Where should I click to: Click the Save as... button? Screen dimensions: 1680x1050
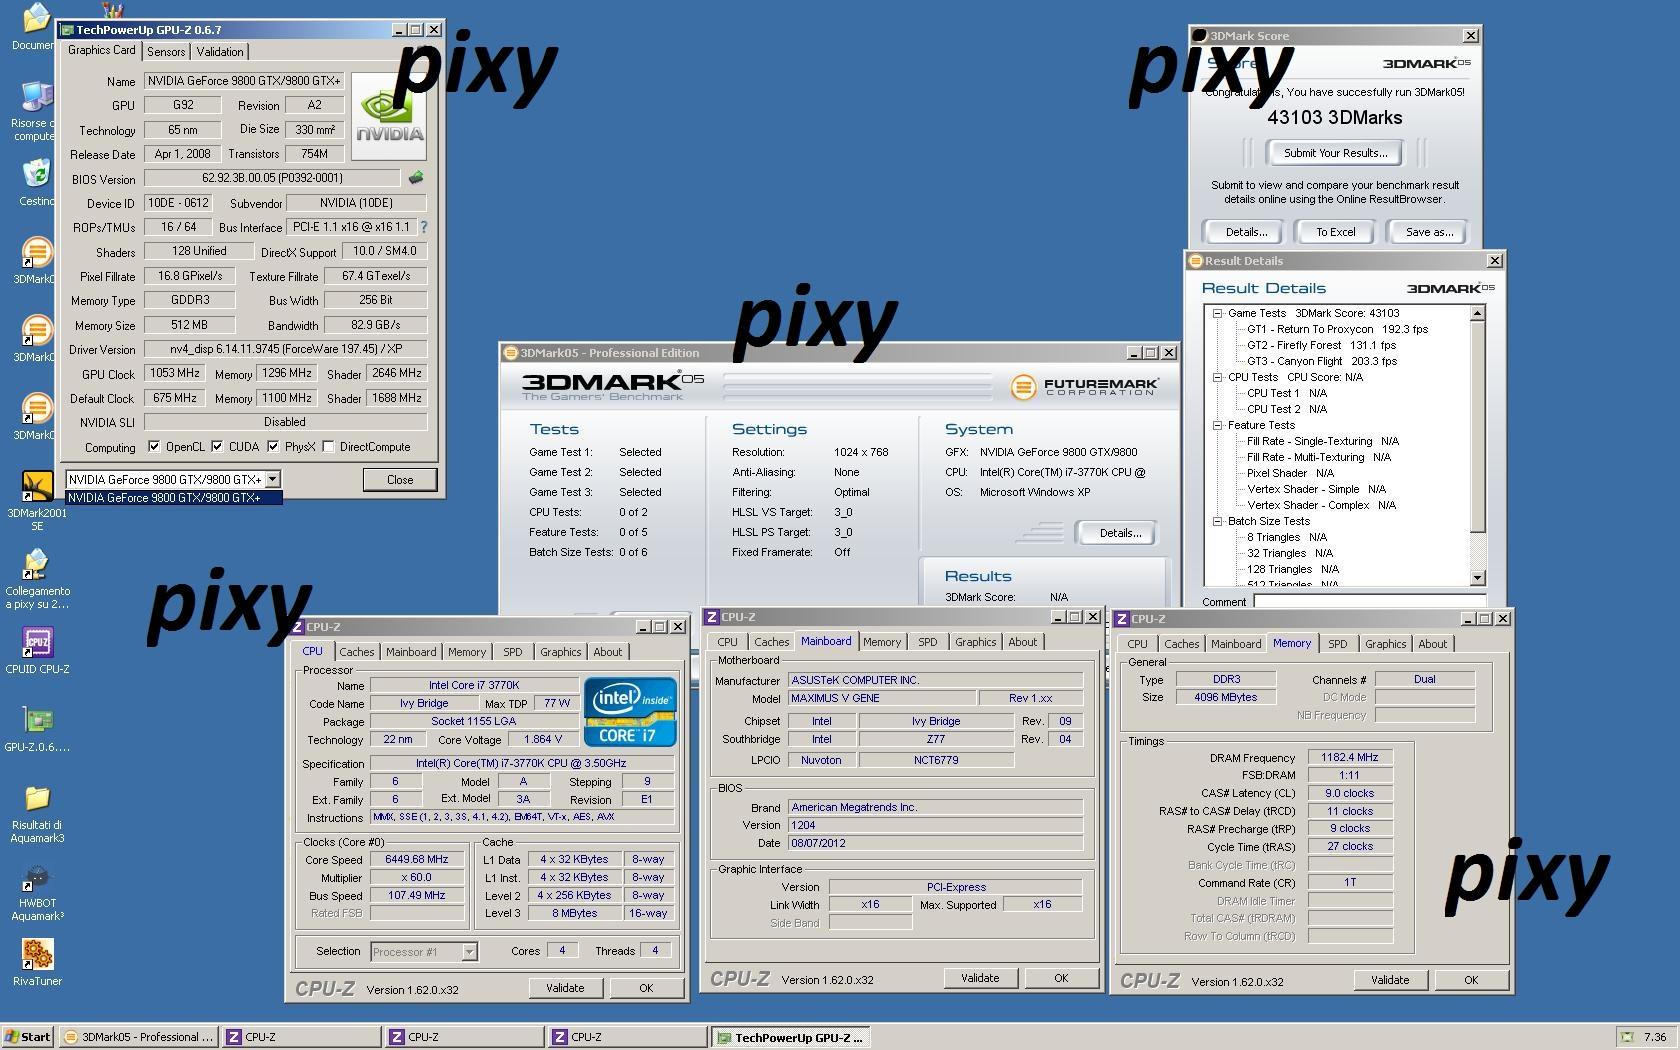click(1429, 232)
